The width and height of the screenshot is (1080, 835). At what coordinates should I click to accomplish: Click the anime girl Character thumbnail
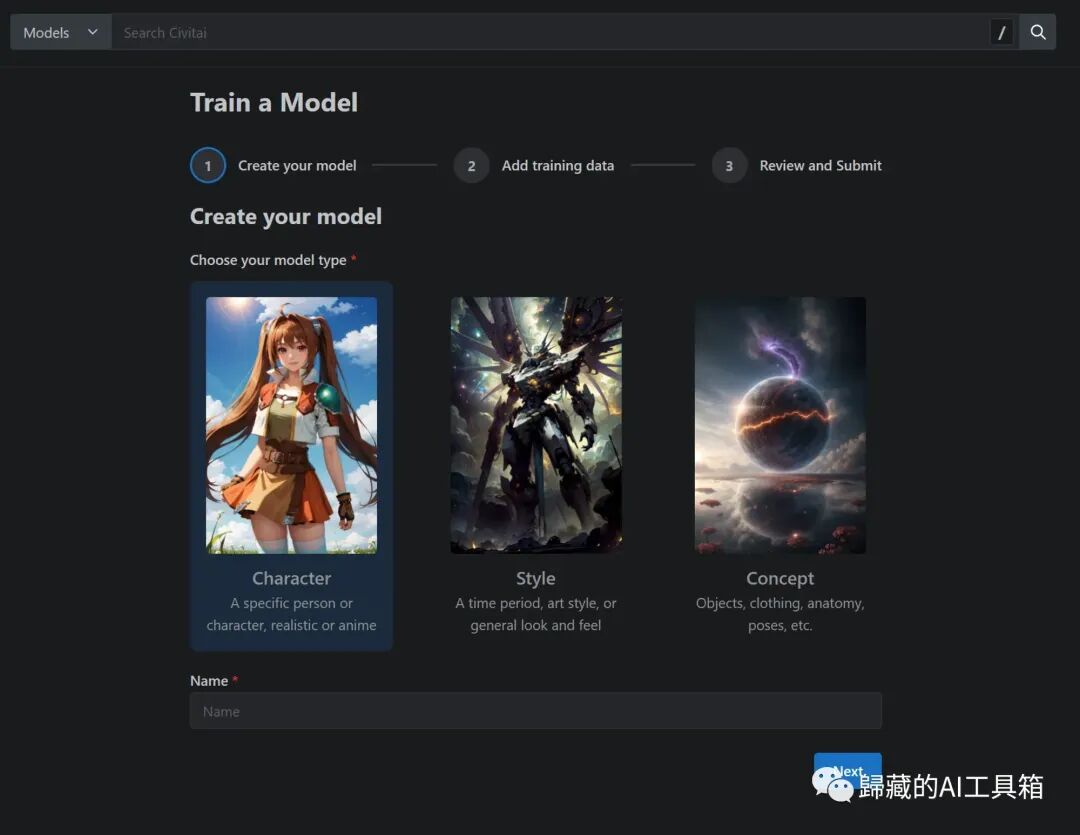click(291, 425)
